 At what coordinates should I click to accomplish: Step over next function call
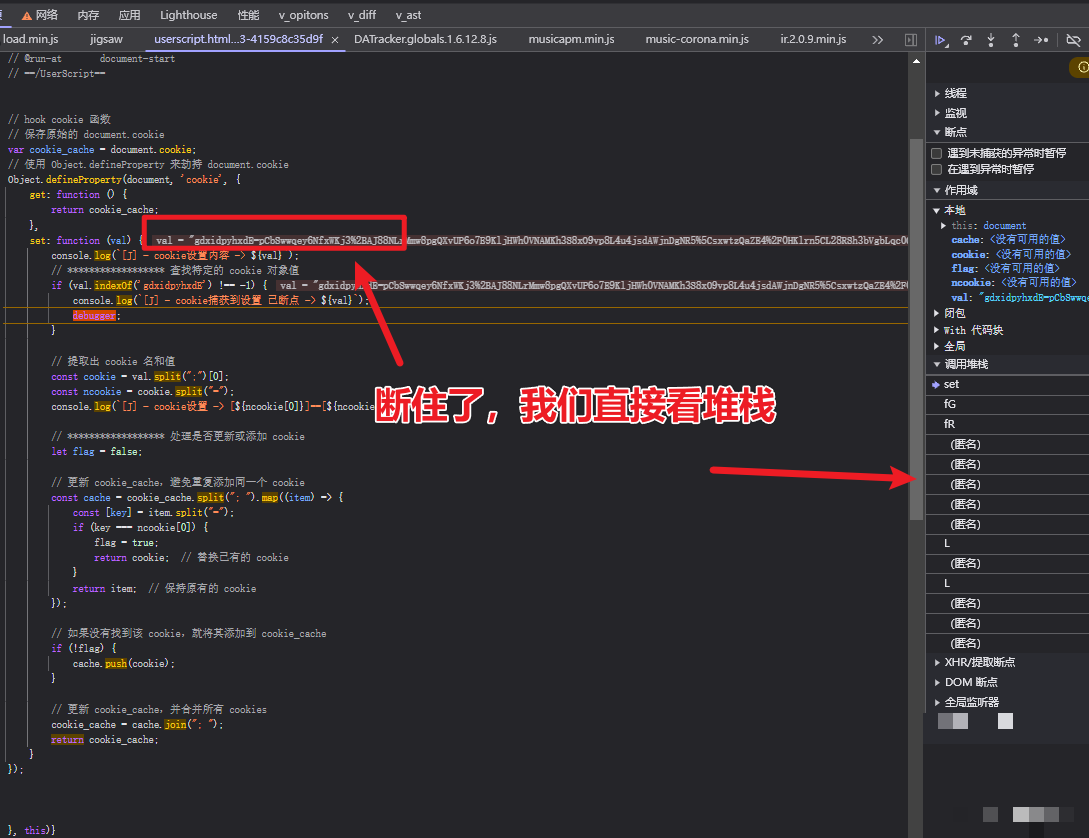point(966,40)
